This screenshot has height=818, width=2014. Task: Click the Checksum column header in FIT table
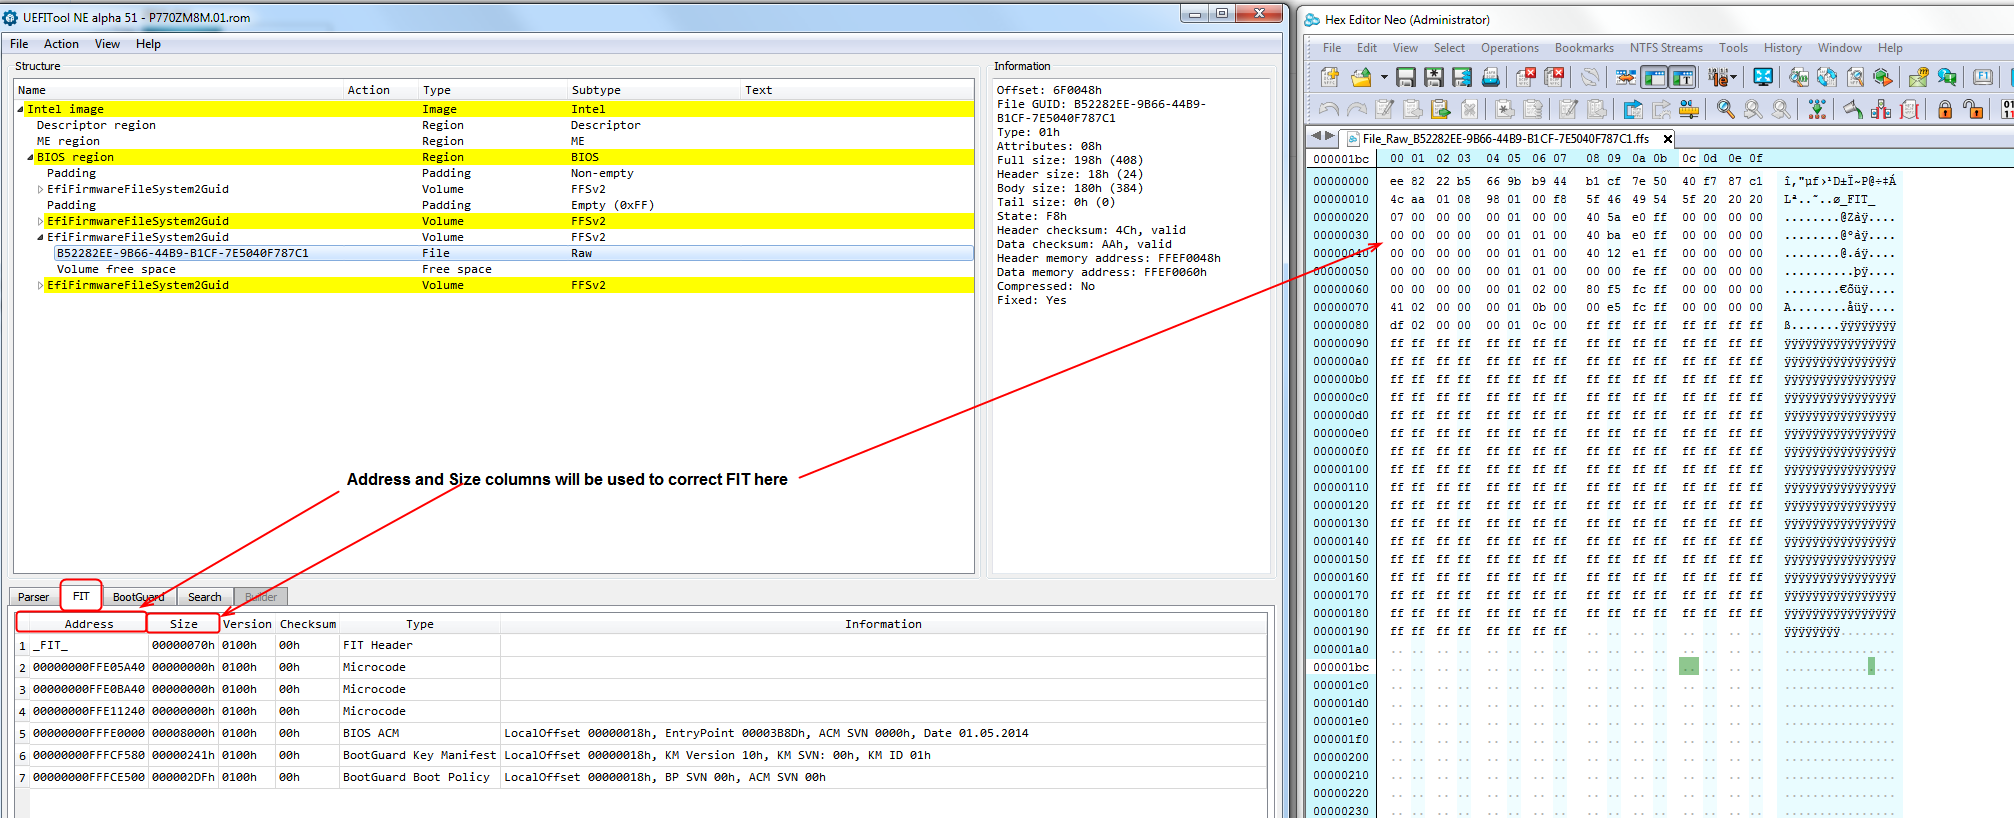308,624
